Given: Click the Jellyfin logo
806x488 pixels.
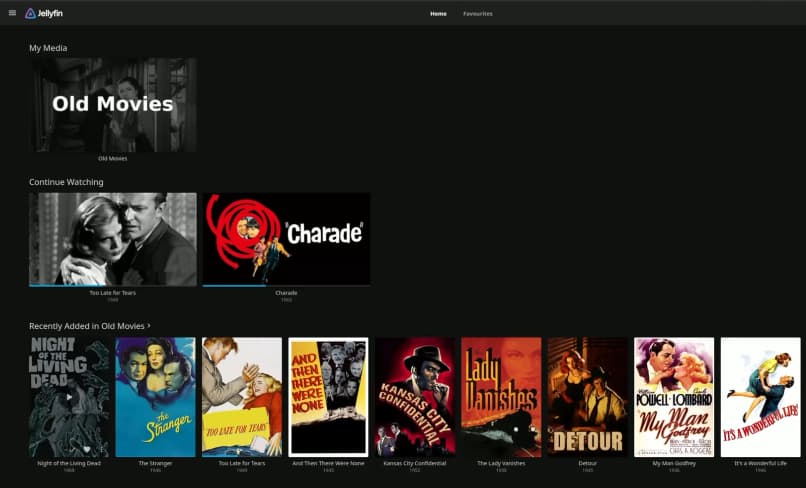Looking at the screenshot, I should click(x=44, y=13).
